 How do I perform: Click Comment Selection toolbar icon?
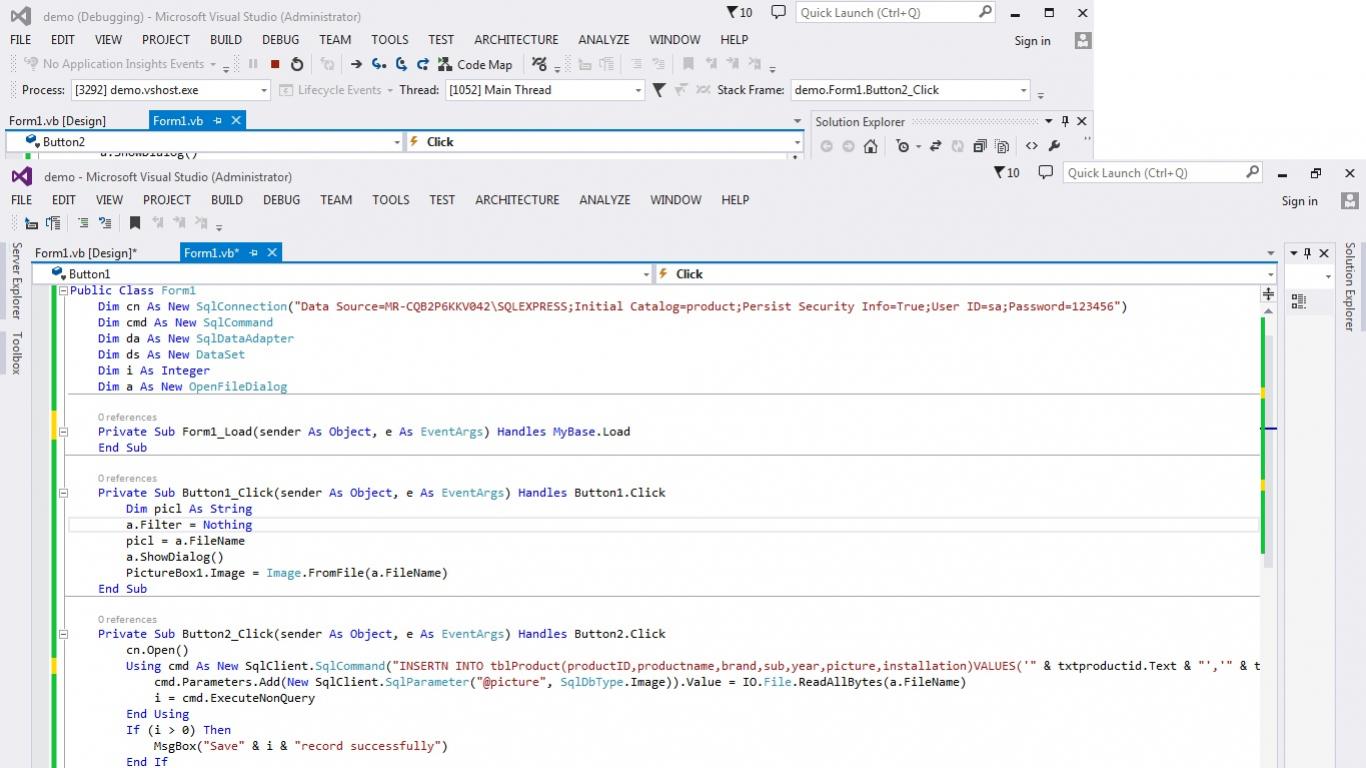tap(83, 223)
